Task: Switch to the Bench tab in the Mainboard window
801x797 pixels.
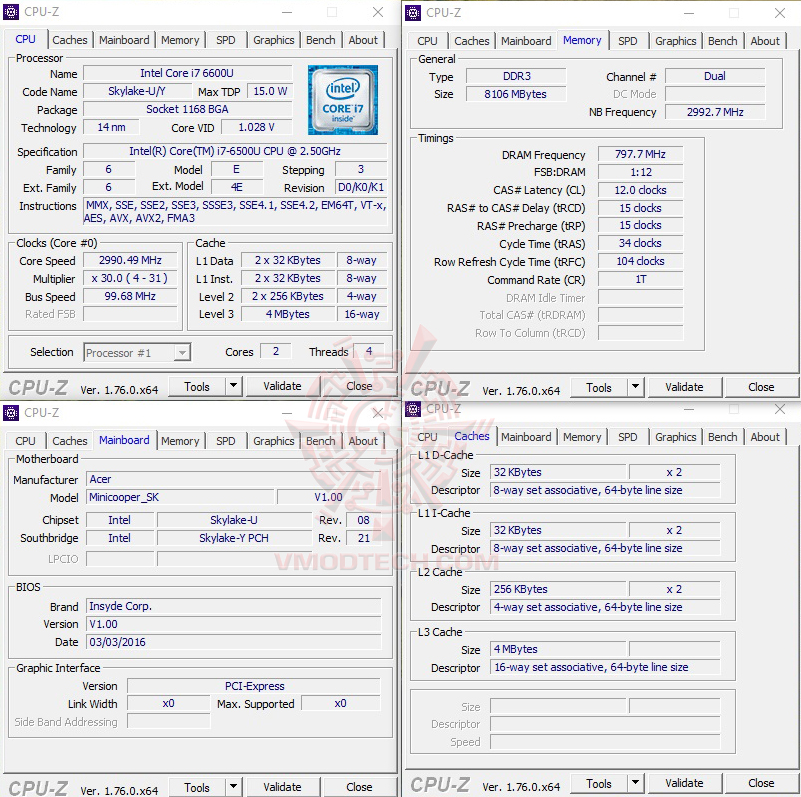Action: [x=320, y=440]
